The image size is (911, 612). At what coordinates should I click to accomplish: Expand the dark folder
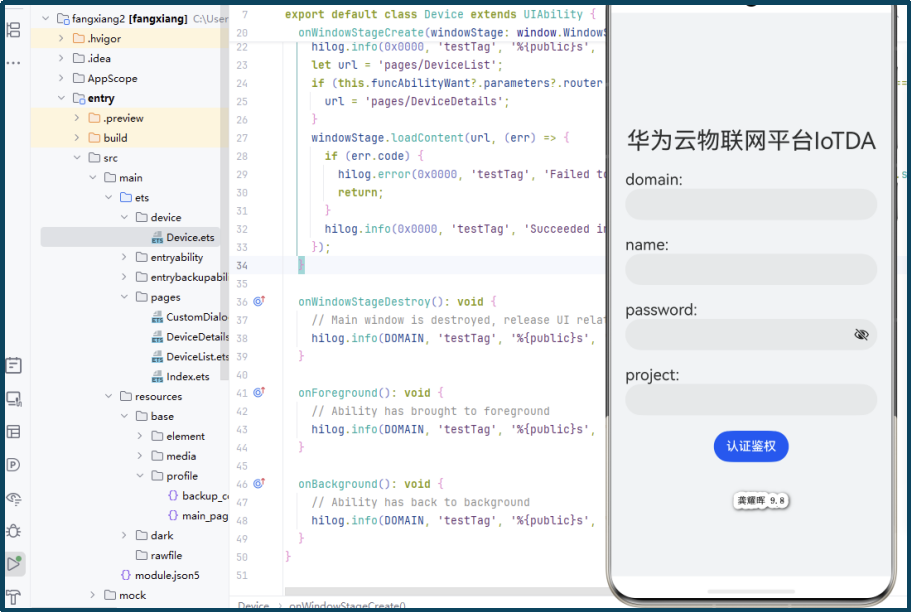(124, 535)
